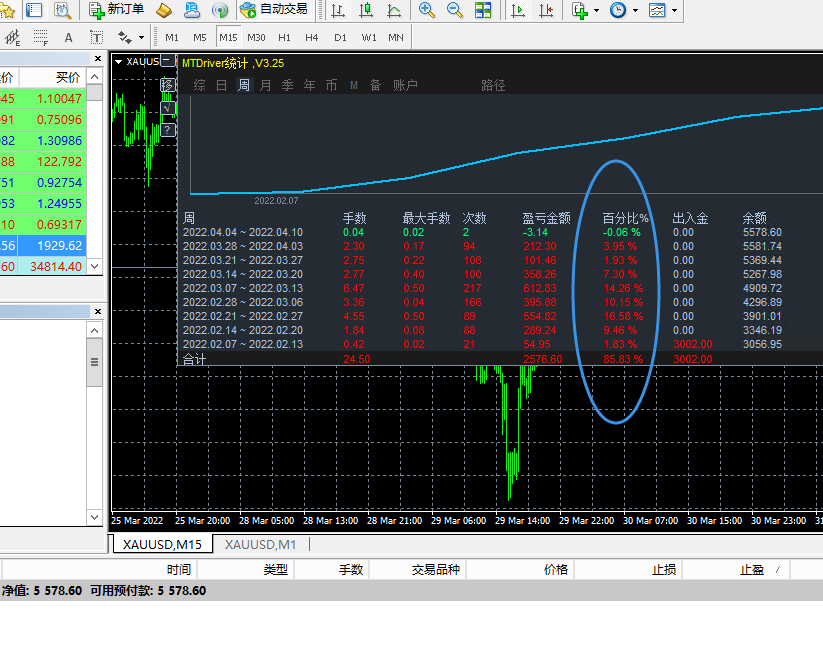
Task: Switch chart to candlestick style
Action: pyautogui.click(x=366, y=10)
